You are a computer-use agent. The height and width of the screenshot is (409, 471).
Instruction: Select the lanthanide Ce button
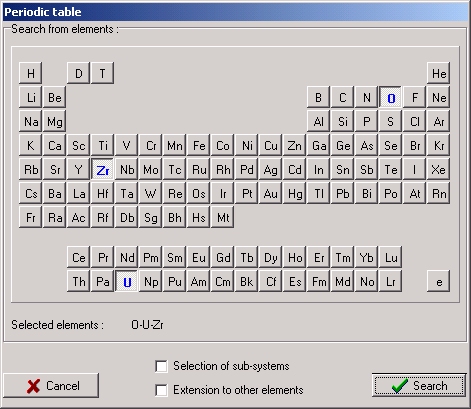(79, 258)
